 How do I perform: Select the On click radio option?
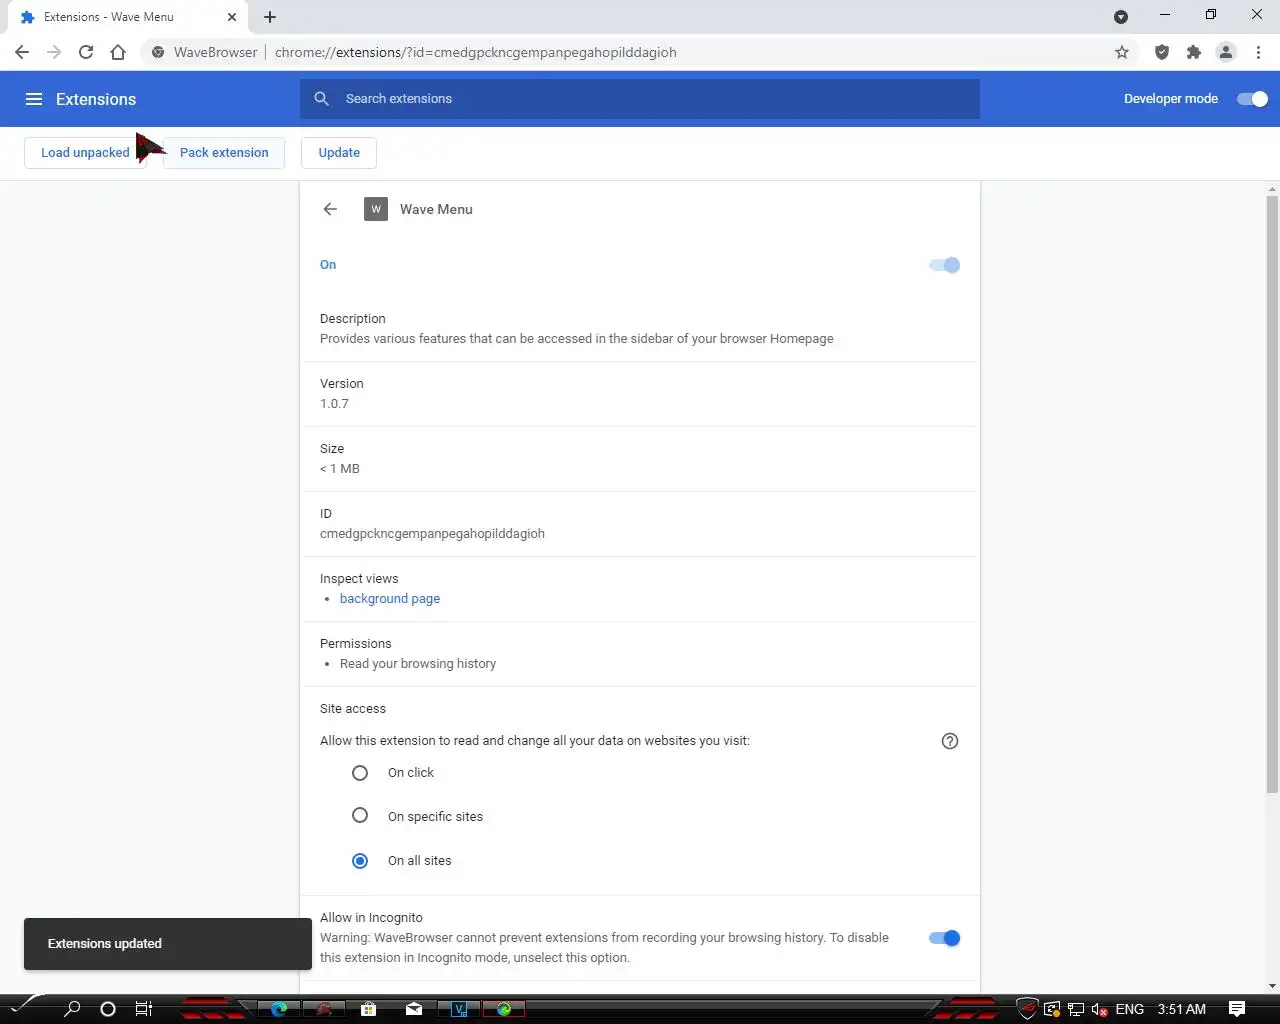coord(360,773)
